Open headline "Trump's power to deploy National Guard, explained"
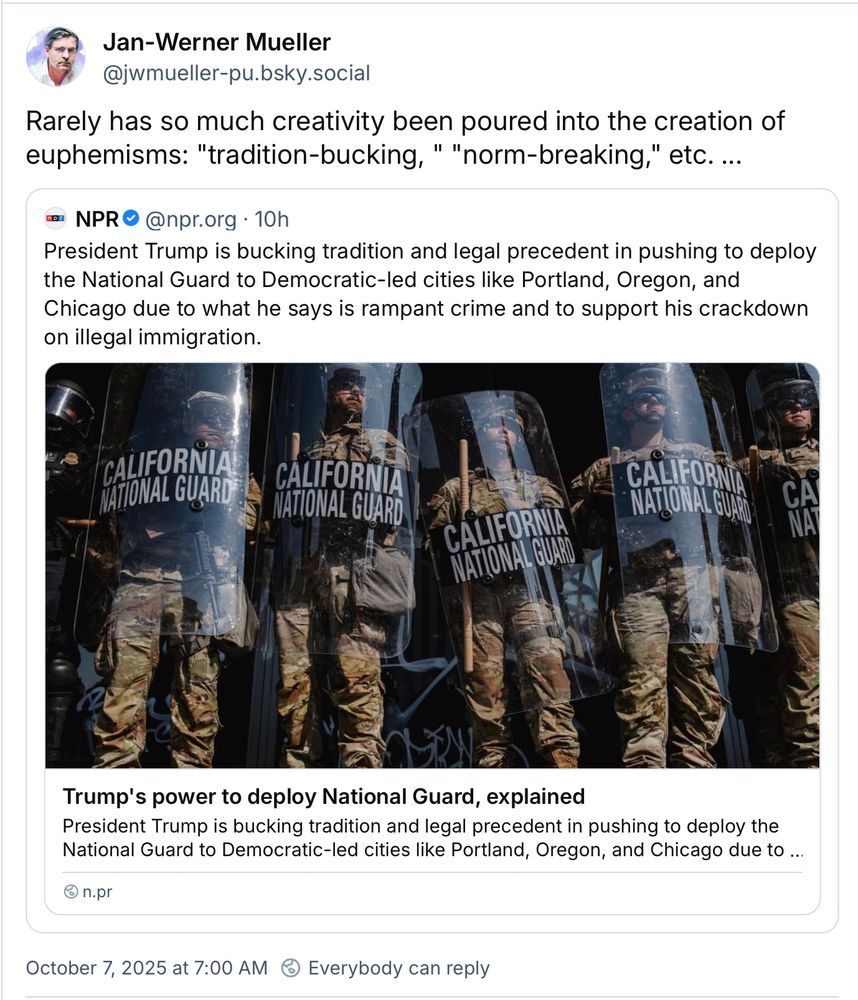Image resolution: width=858 pixels, height=1000 pixels. point(323,797)
